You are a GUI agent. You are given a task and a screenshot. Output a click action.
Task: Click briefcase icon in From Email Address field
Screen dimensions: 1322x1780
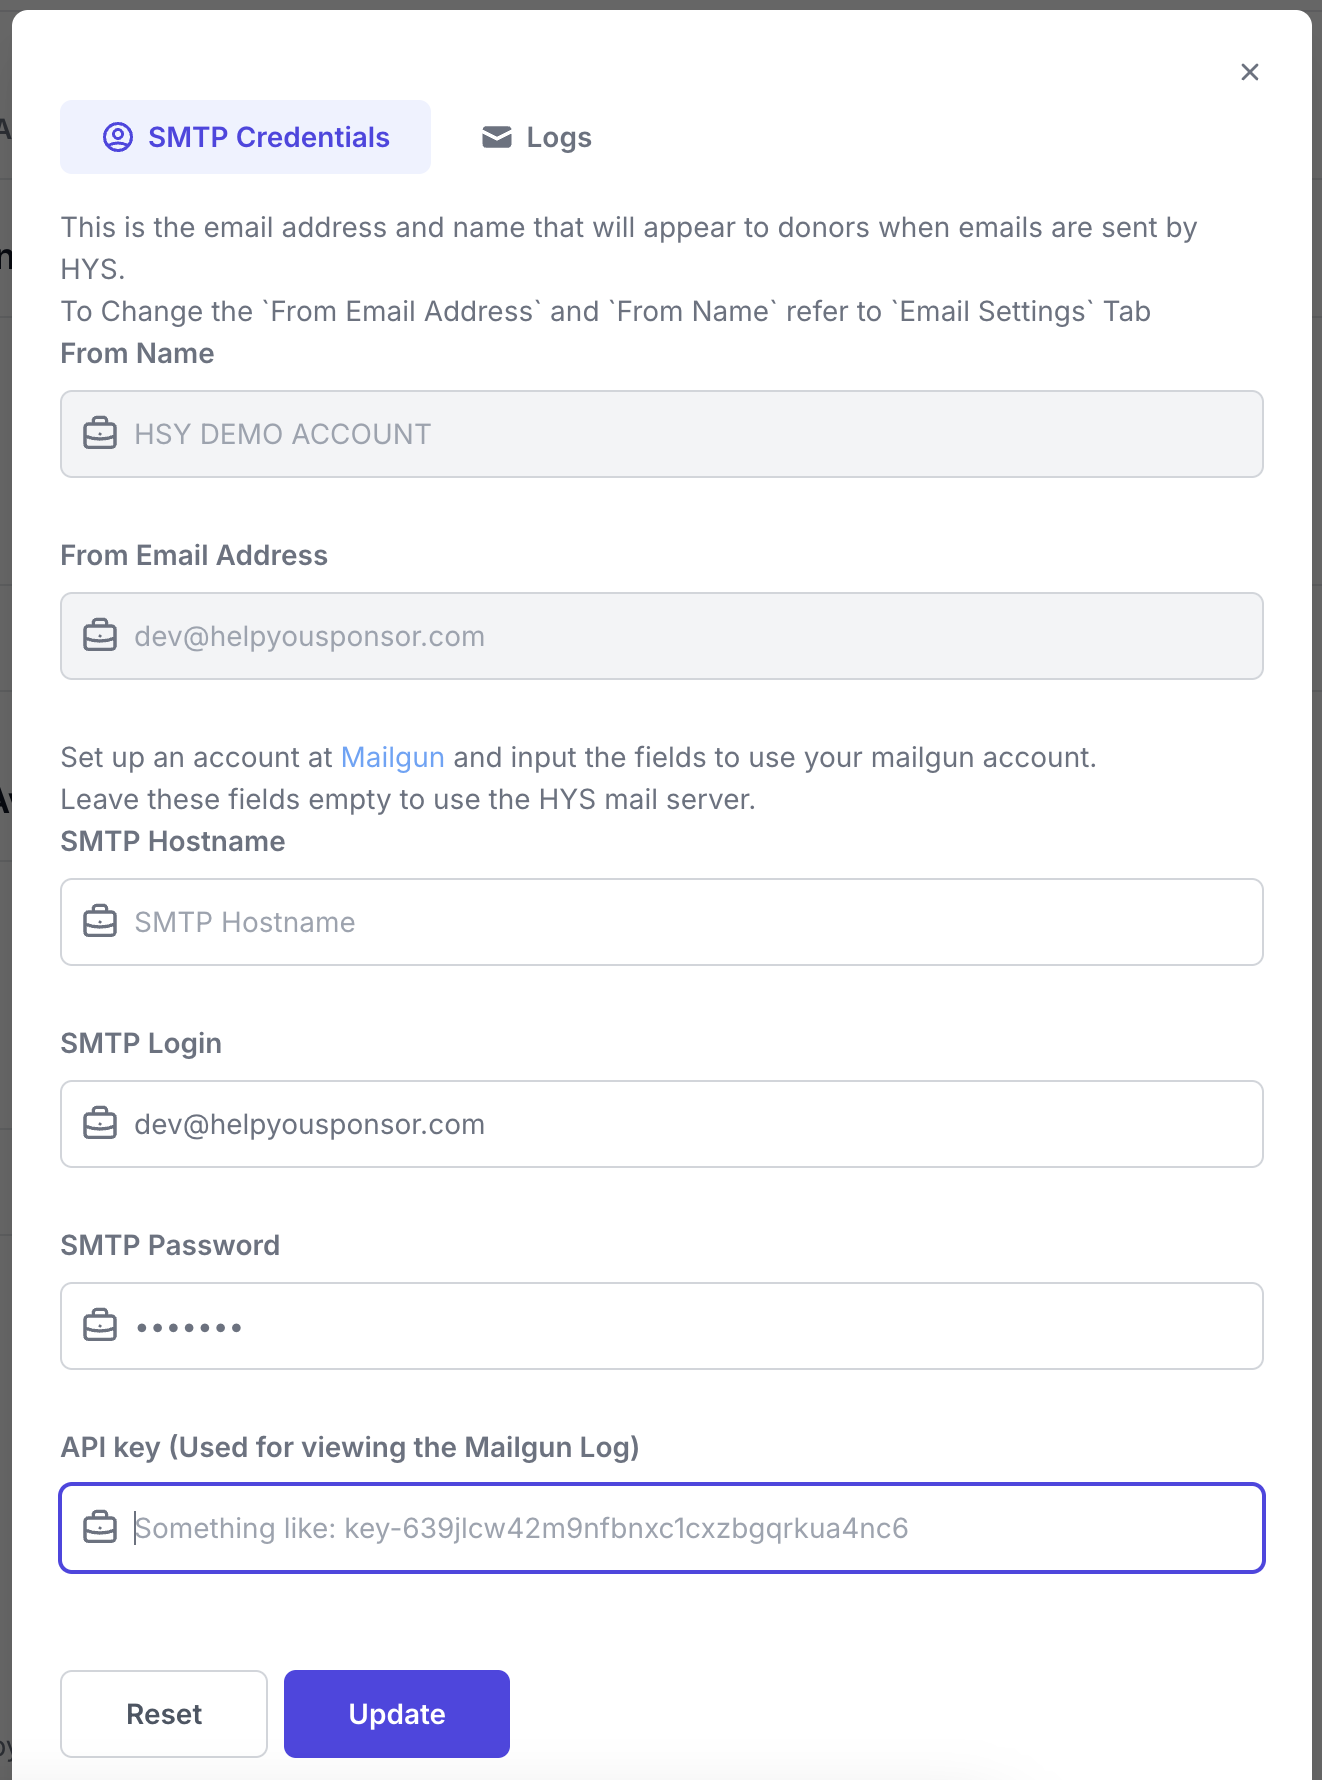[x=100, y=636]
